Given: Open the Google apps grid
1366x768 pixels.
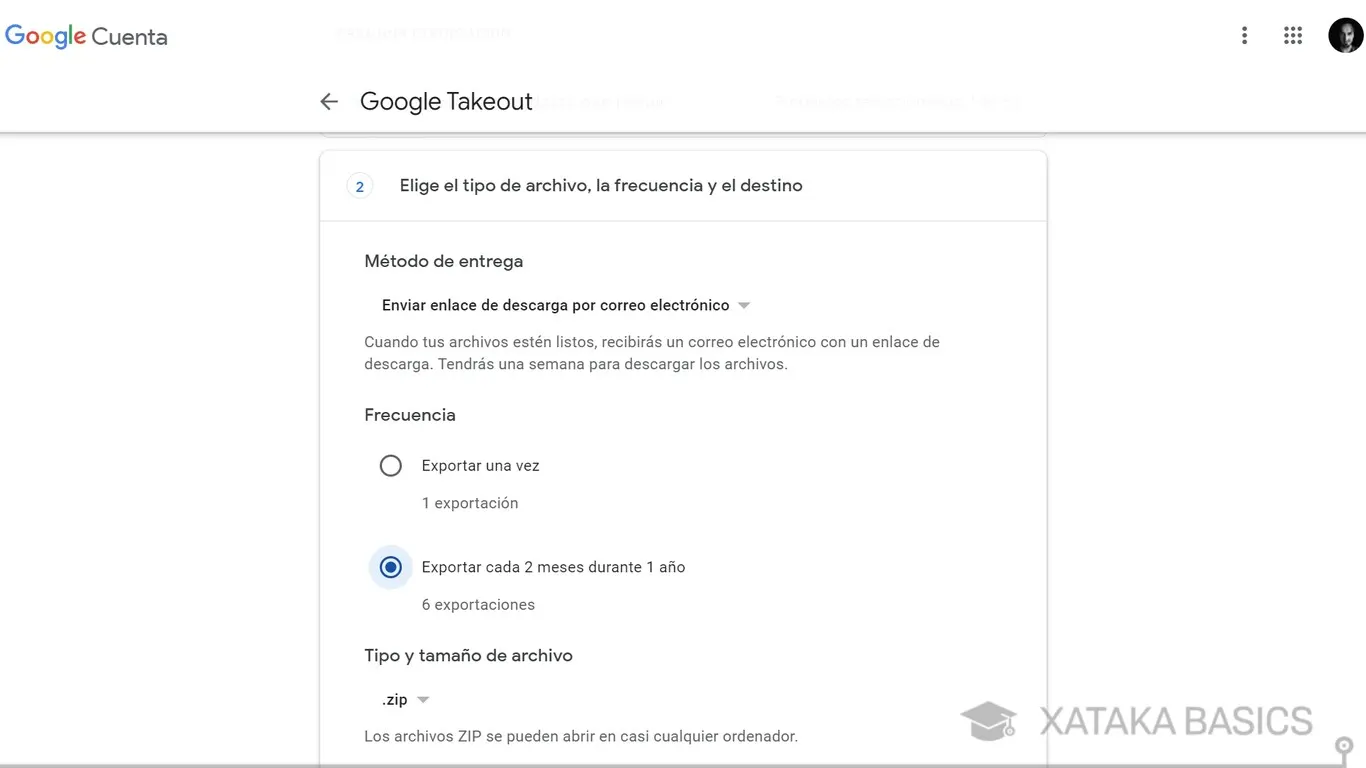Looking at the screenshot, I should coord(1293,36).
